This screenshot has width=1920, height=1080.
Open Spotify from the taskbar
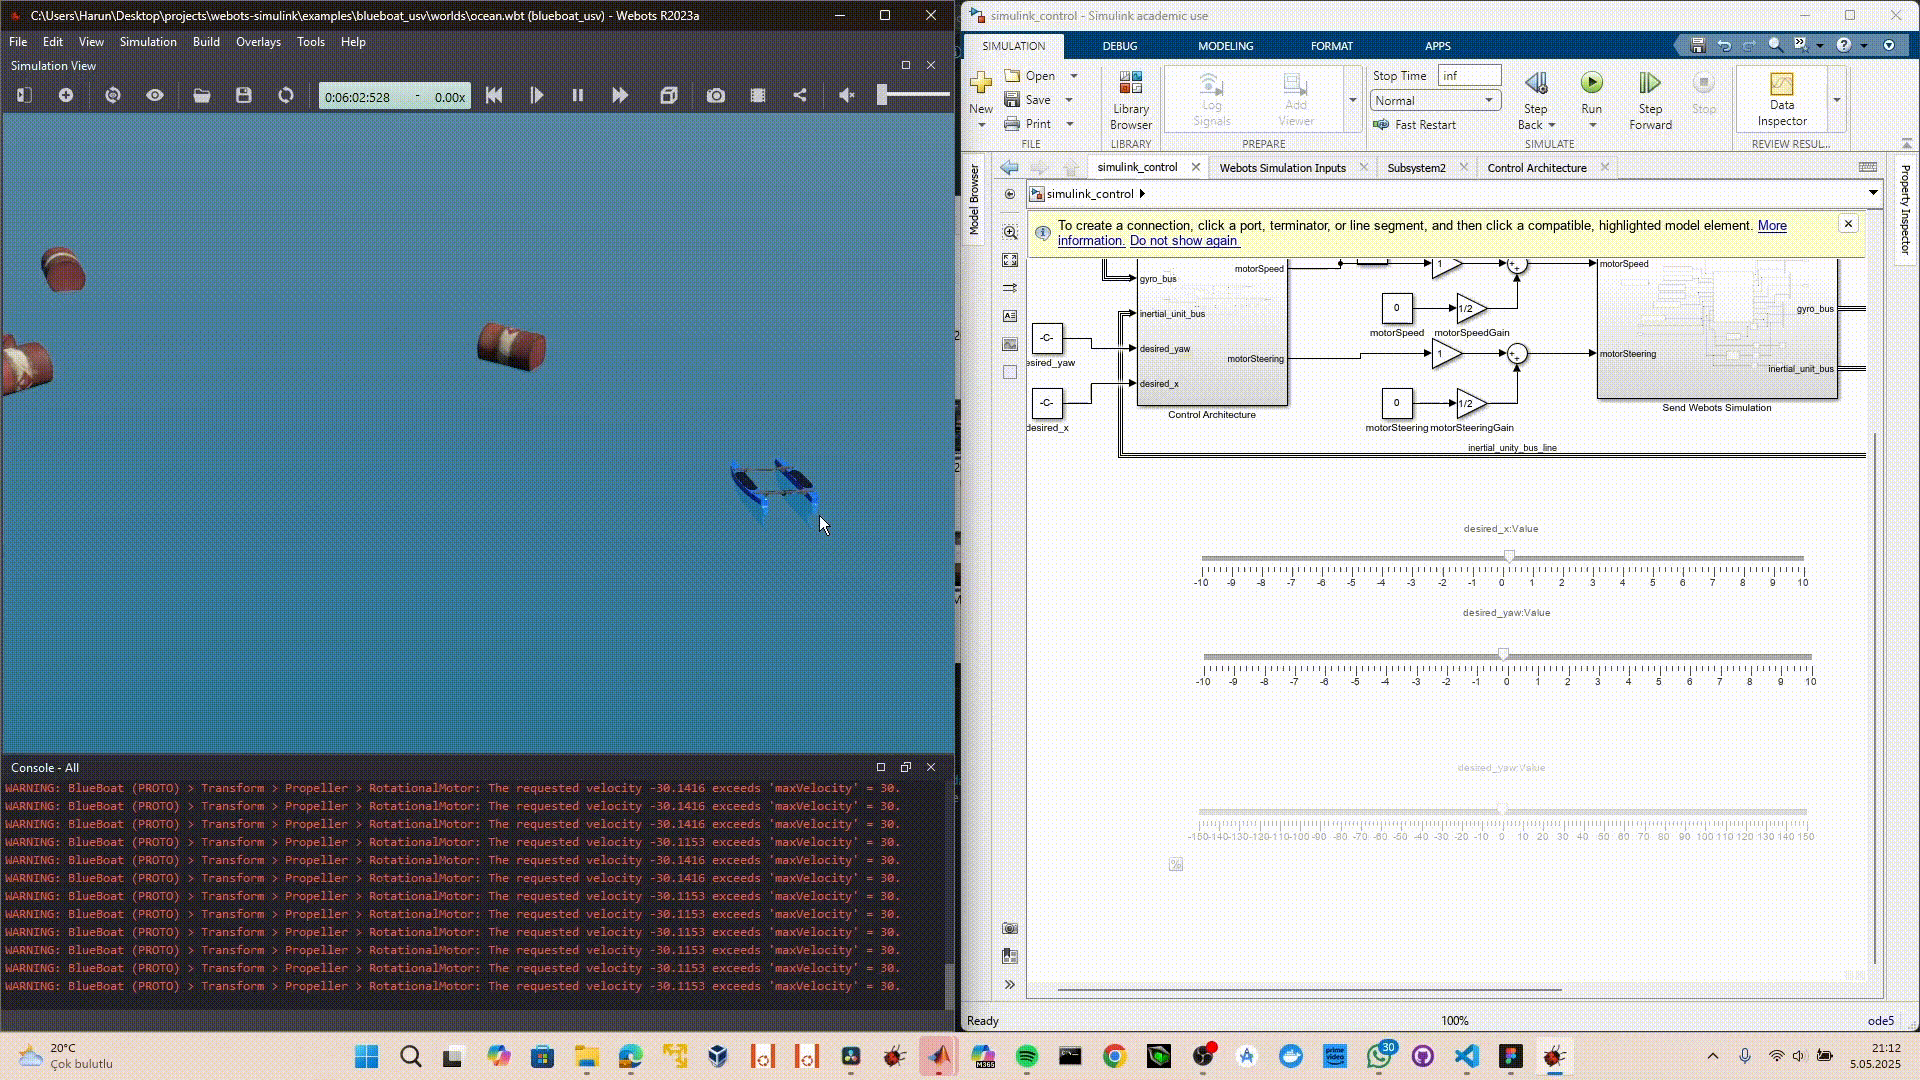(1026, 1056)
